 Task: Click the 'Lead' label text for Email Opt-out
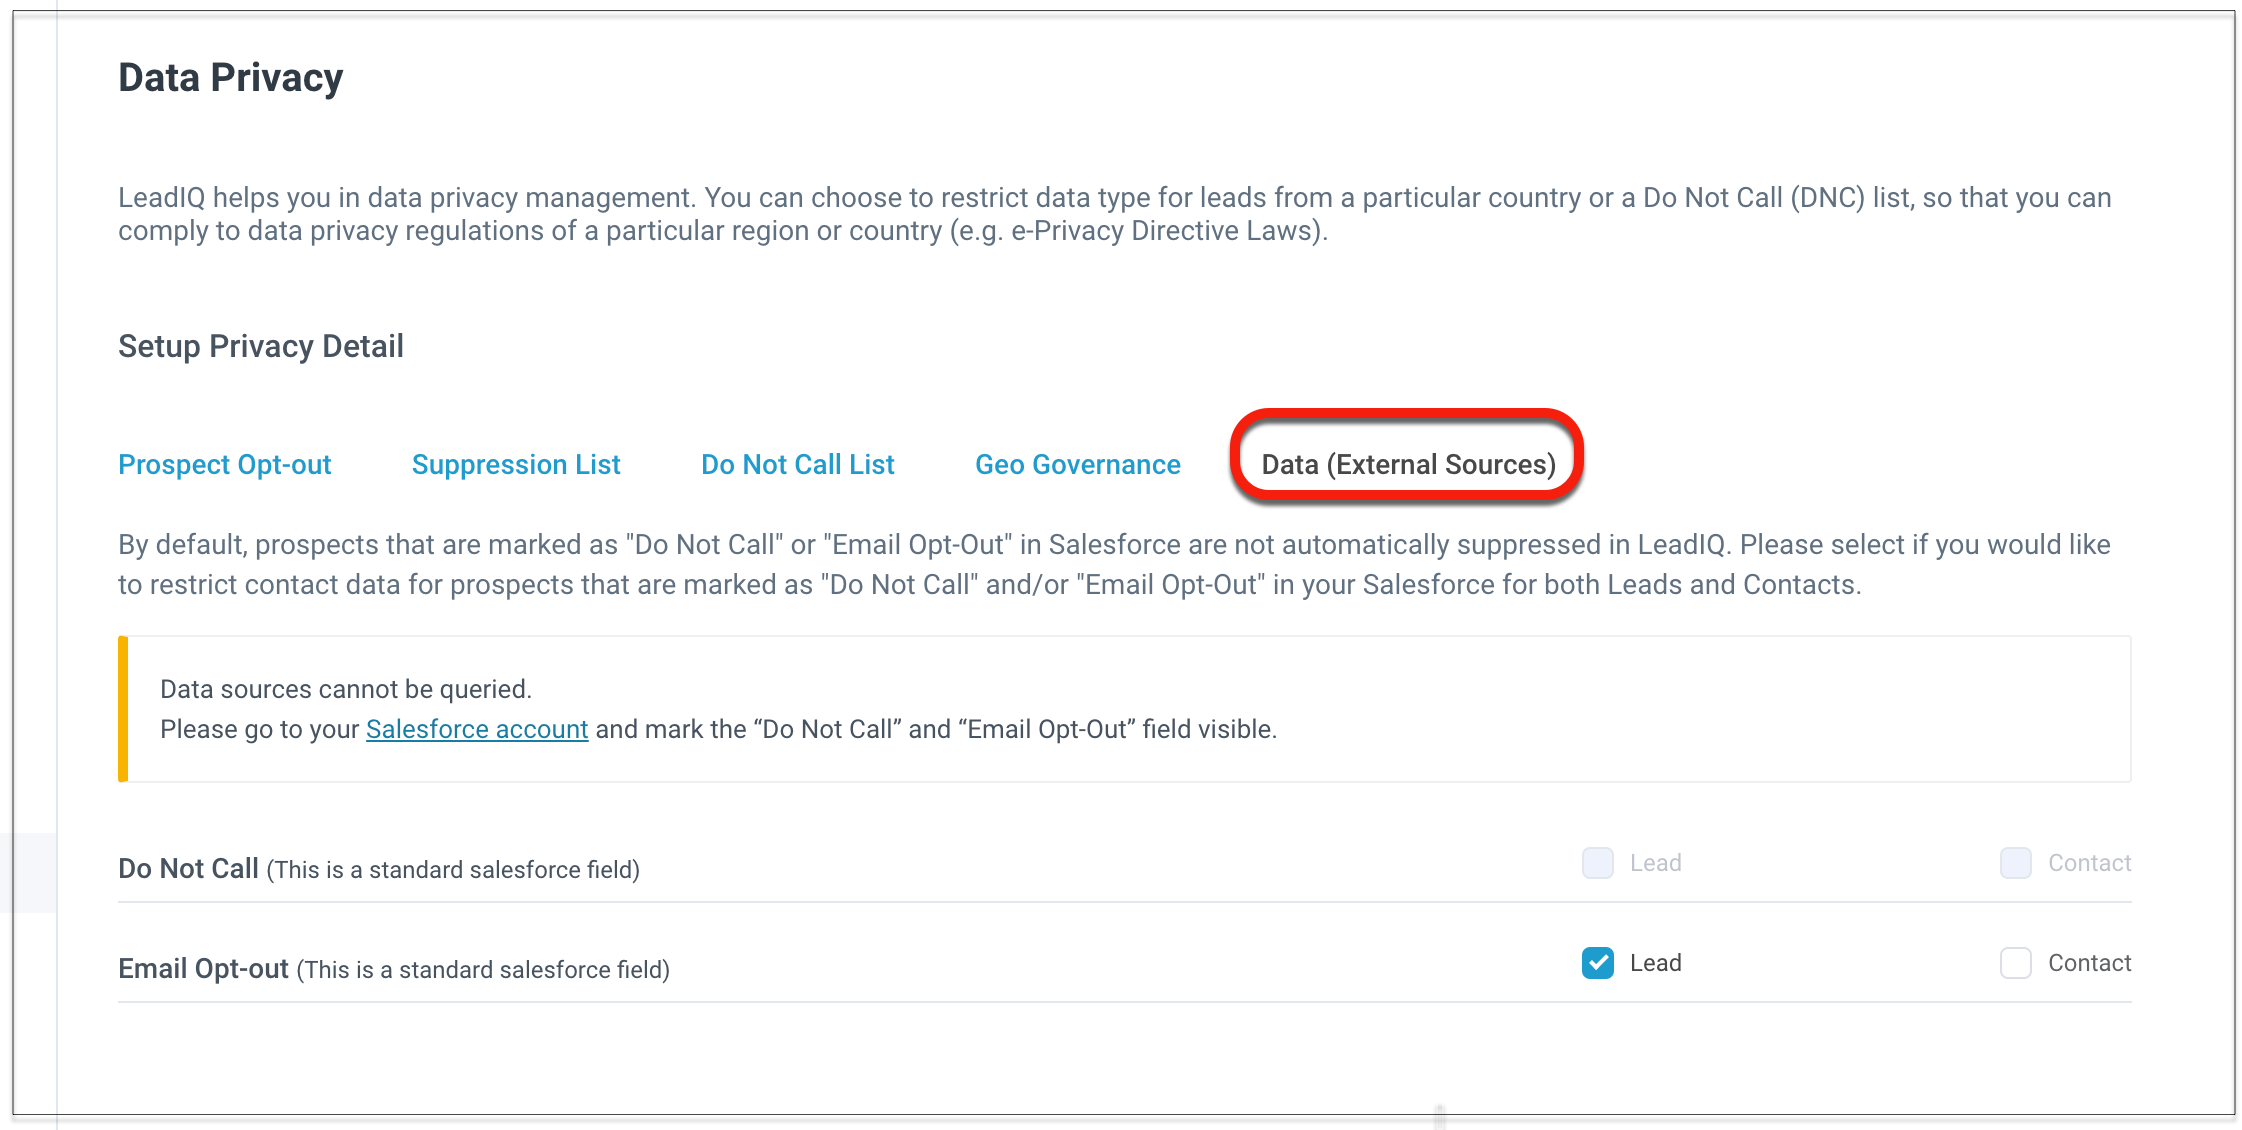click(x=1655, y=963)
